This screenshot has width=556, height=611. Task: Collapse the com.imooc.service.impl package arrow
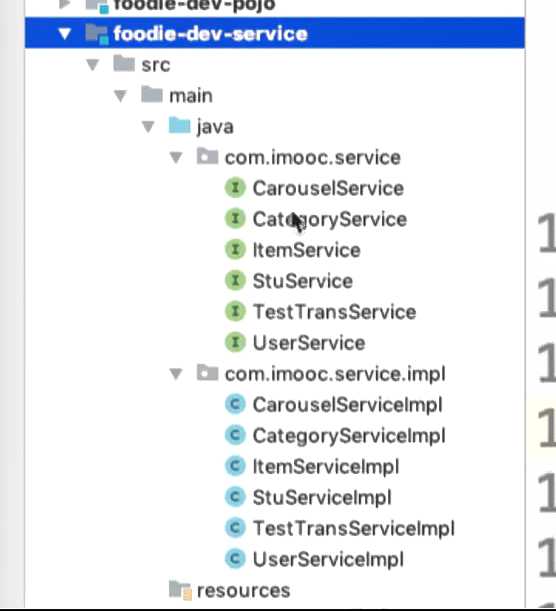[176, 374]
